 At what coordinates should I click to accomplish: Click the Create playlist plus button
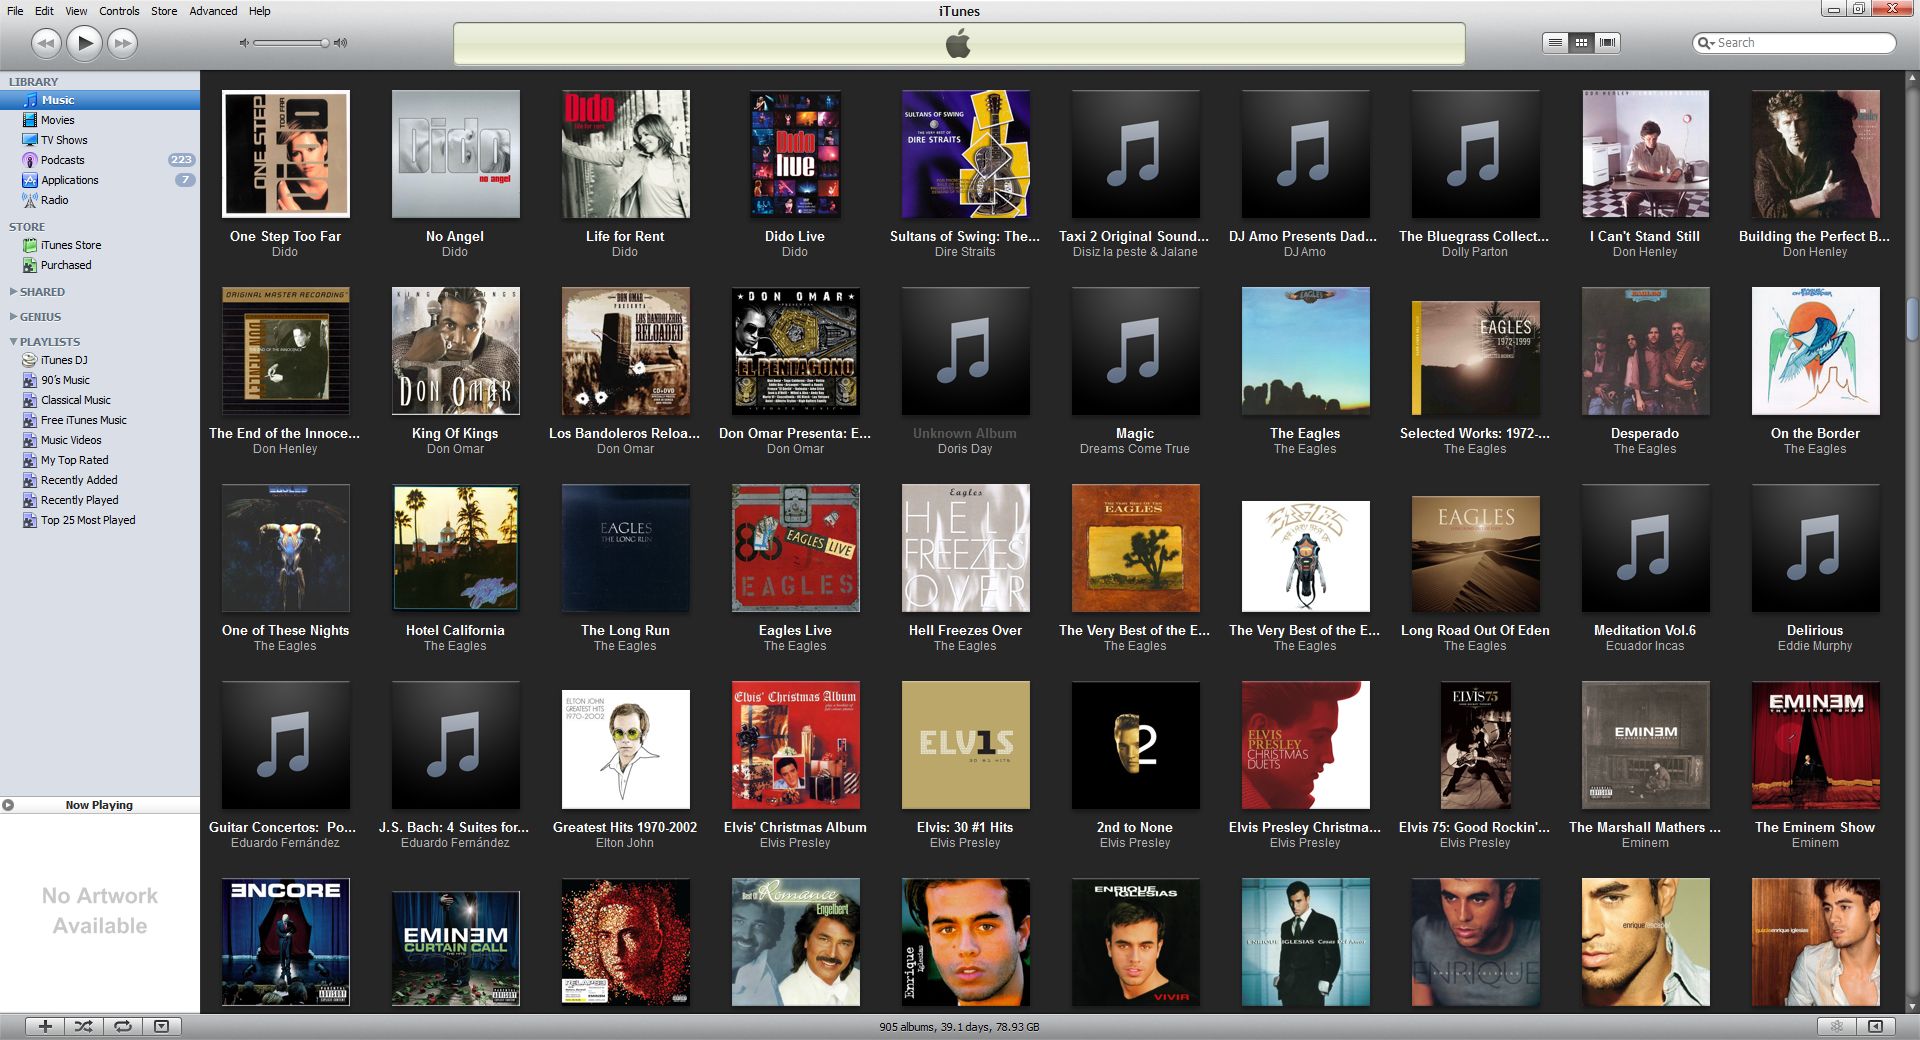[45, 1026]
